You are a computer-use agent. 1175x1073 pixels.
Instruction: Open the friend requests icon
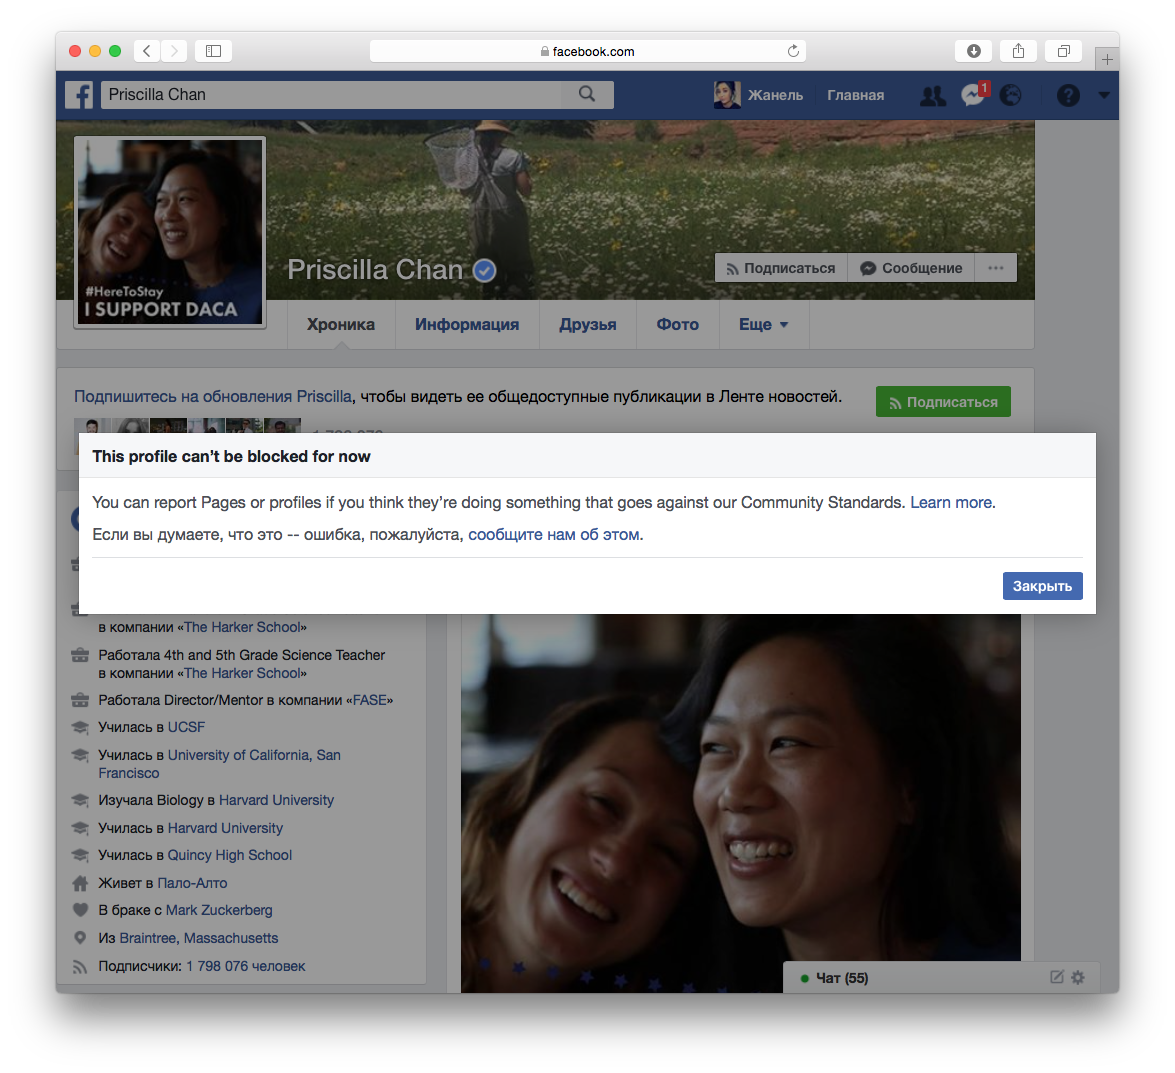[x=933, y=96]
